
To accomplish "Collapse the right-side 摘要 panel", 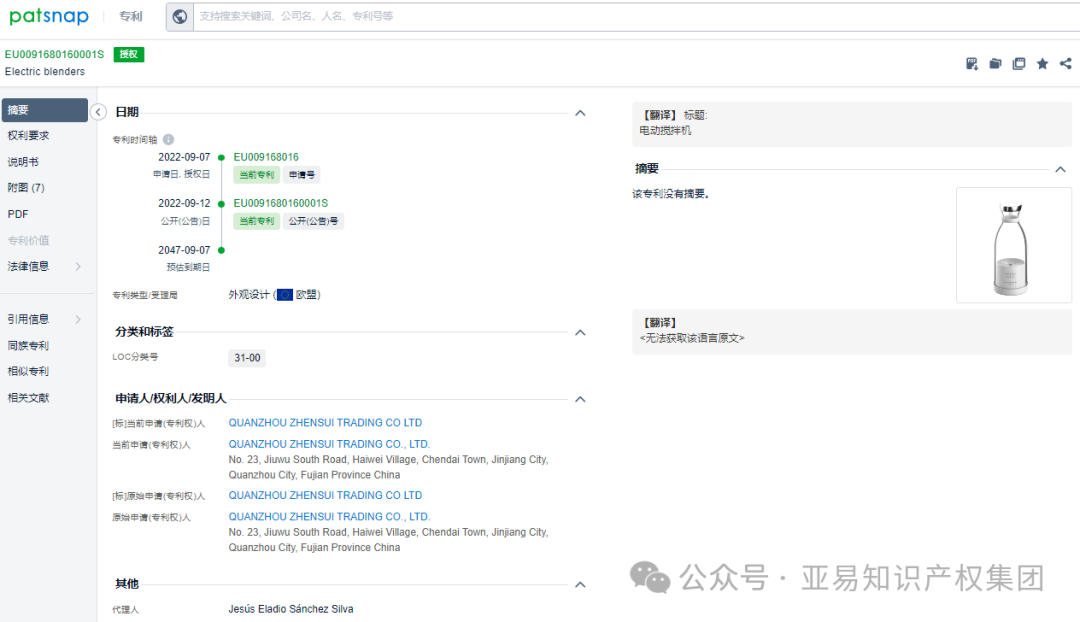I will click(x=1060, y=169).
